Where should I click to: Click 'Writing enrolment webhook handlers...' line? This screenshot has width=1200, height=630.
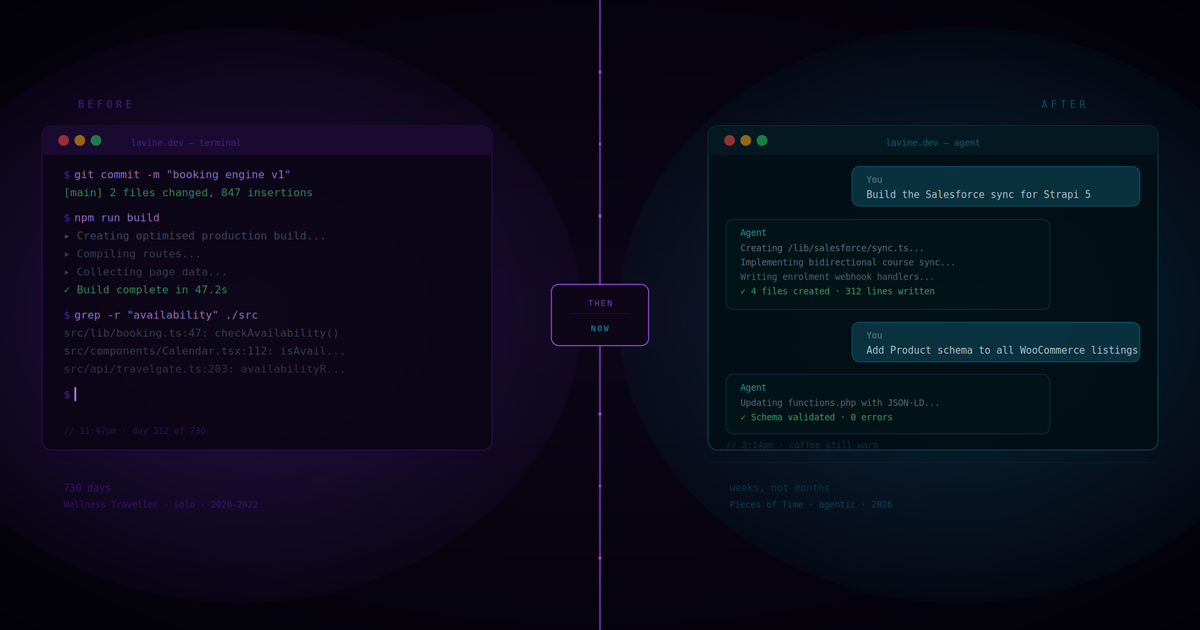click(x=838, y=277)
